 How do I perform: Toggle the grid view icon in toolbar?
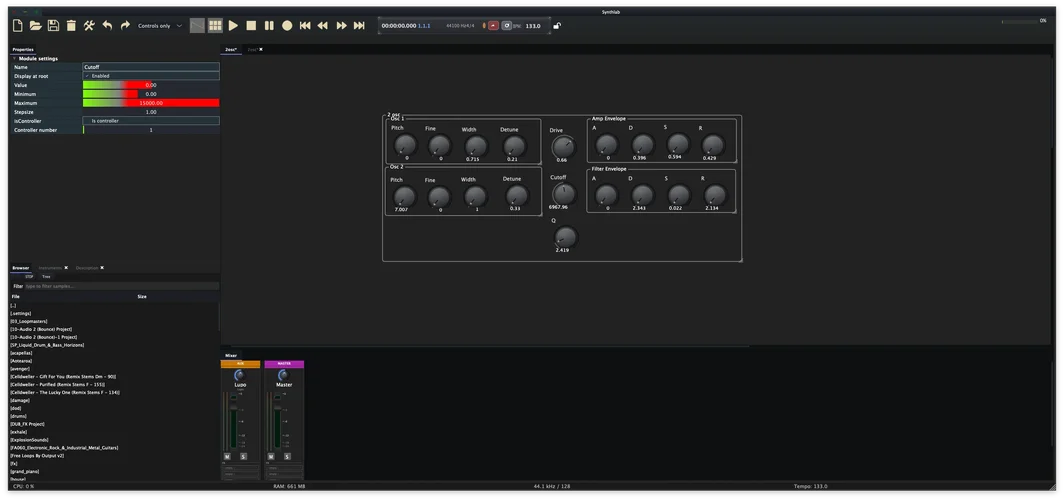point(215,26)
